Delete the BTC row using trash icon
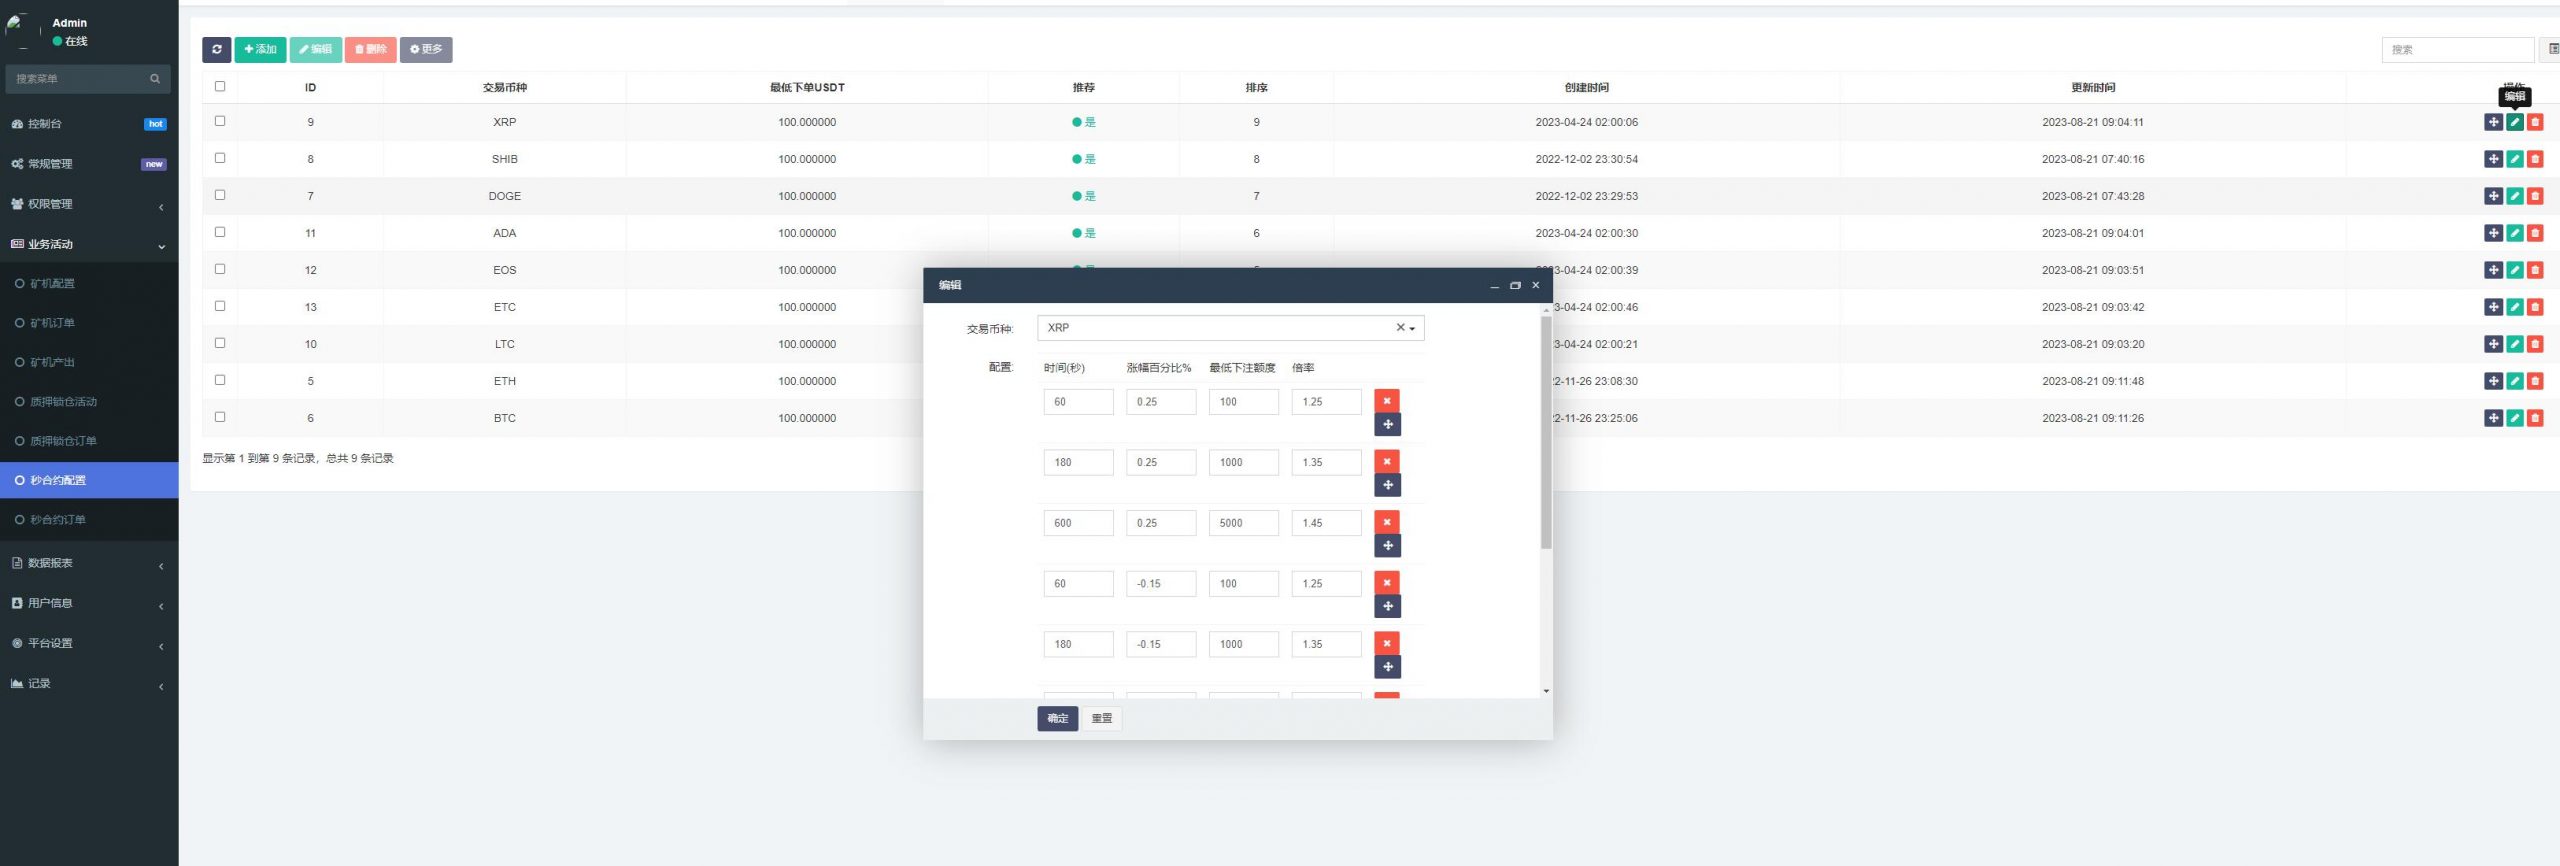The width and height of the screenshot is (2560, 866). point(2535,418)
